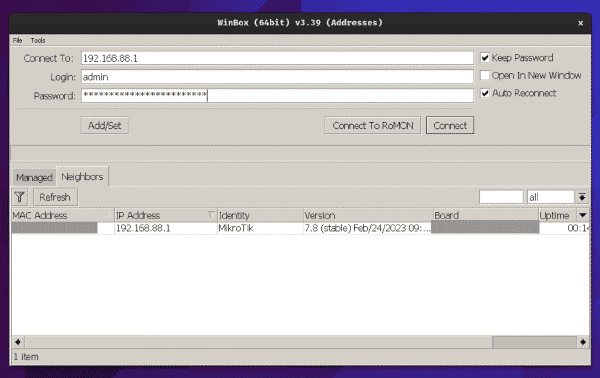Toggle Auto Reconnect checkbox
This screenshot has width=600, height=378.
(485, 93)
